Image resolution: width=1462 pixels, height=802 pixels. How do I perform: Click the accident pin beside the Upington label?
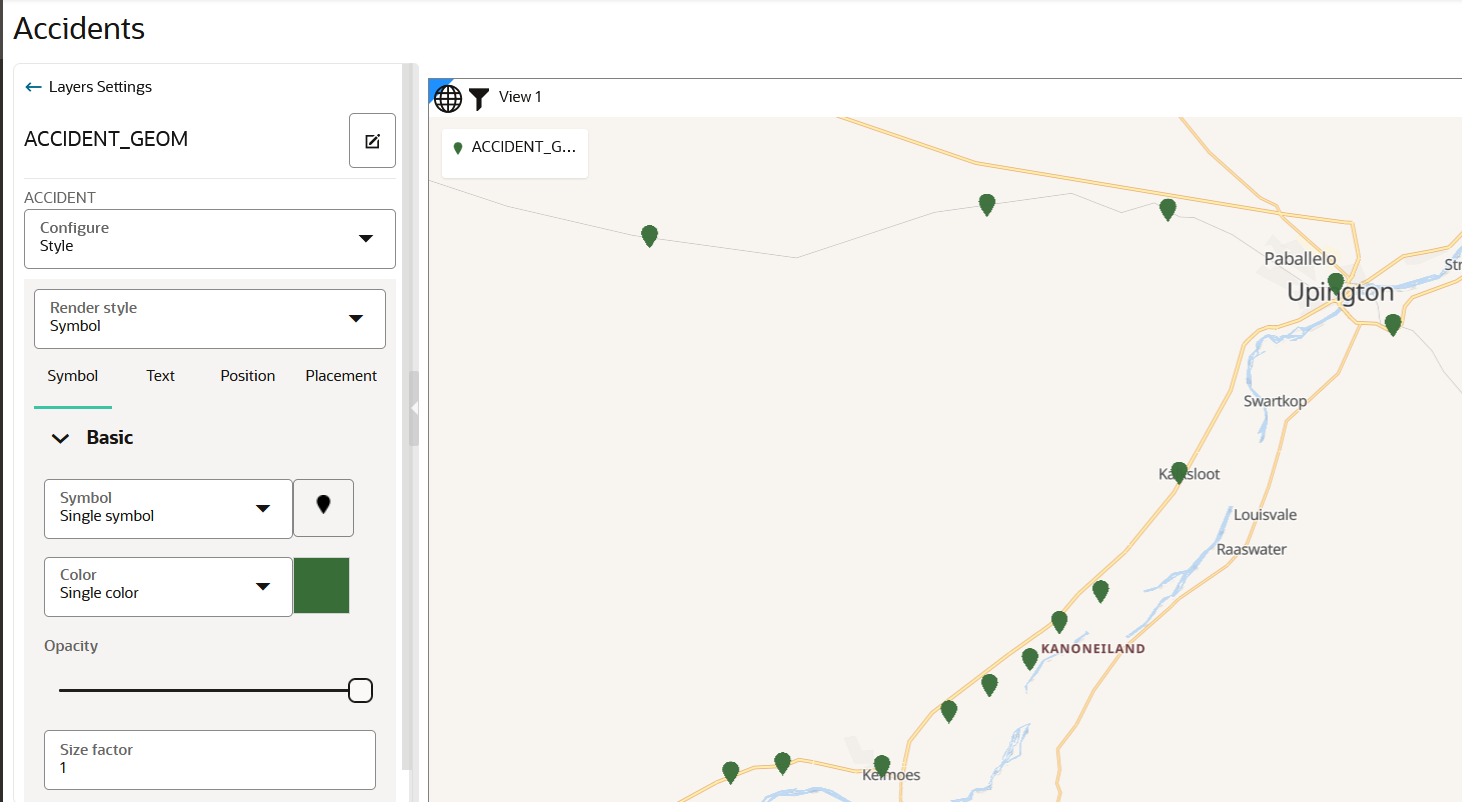coord(1335,283)
